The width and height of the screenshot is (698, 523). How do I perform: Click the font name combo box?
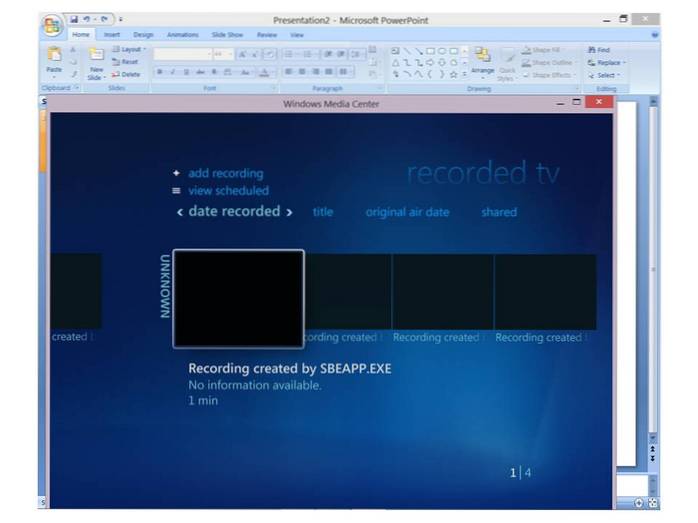(182, 54)
